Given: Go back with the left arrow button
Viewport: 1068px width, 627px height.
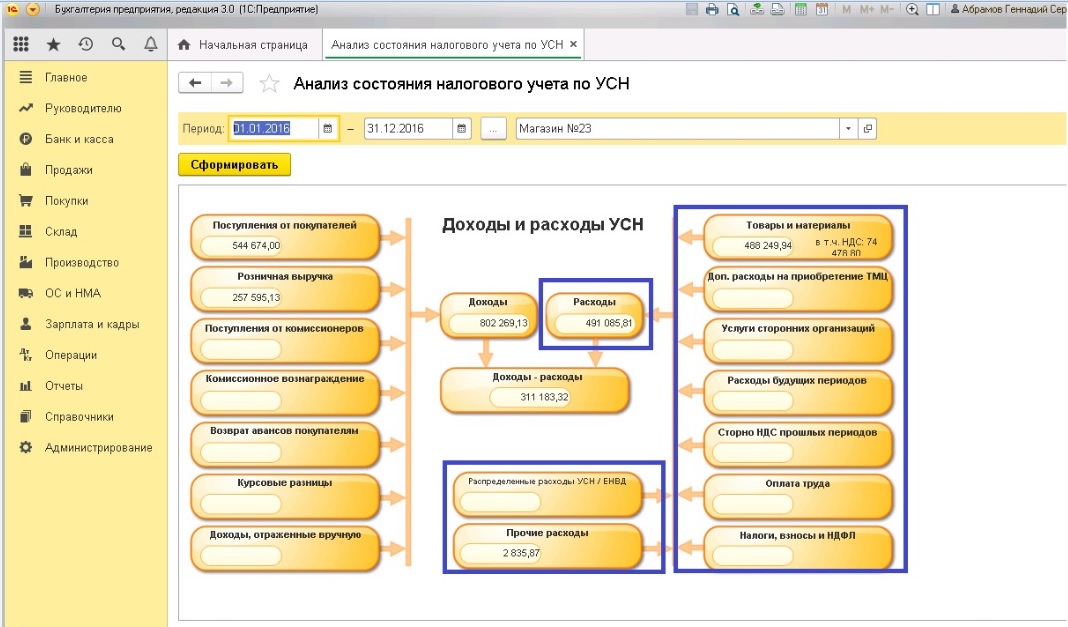Looking at the screenshot, I should tap(195, 83).
